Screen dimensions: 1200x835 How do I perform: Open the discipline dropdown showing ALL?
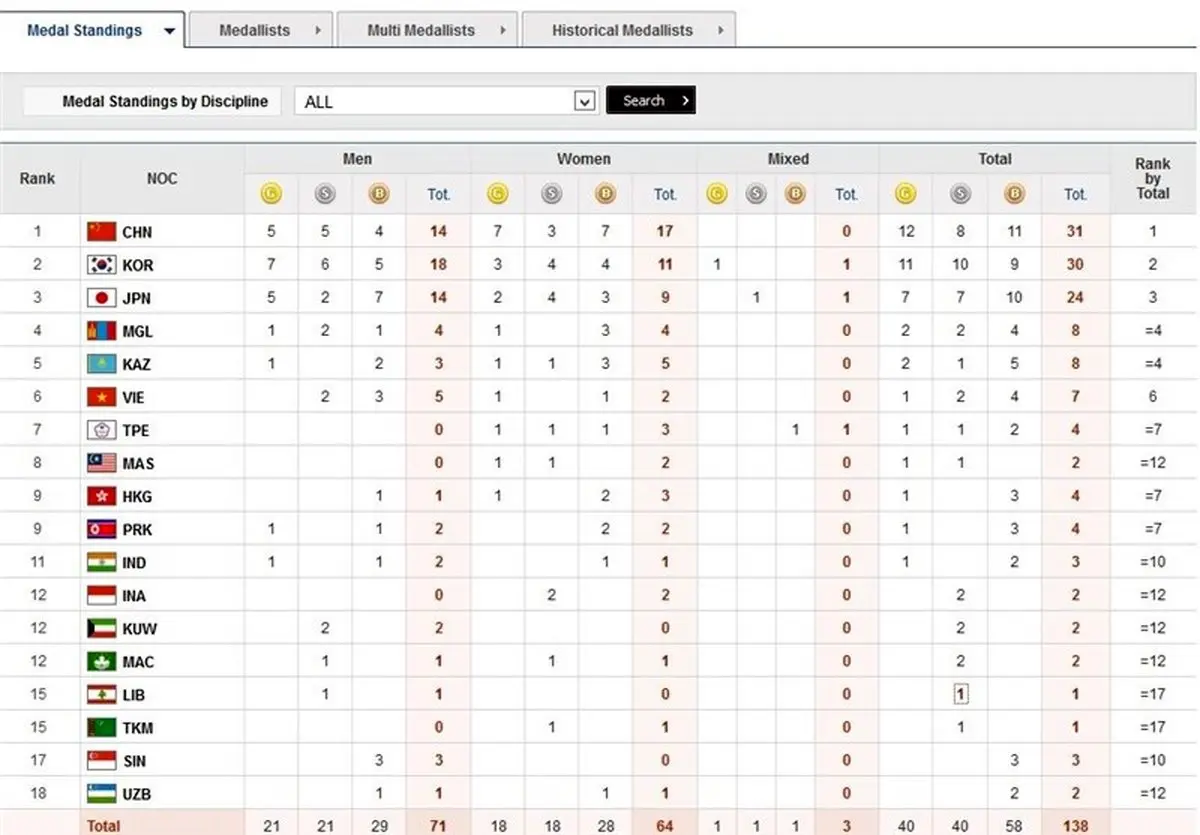click(585, 101)
